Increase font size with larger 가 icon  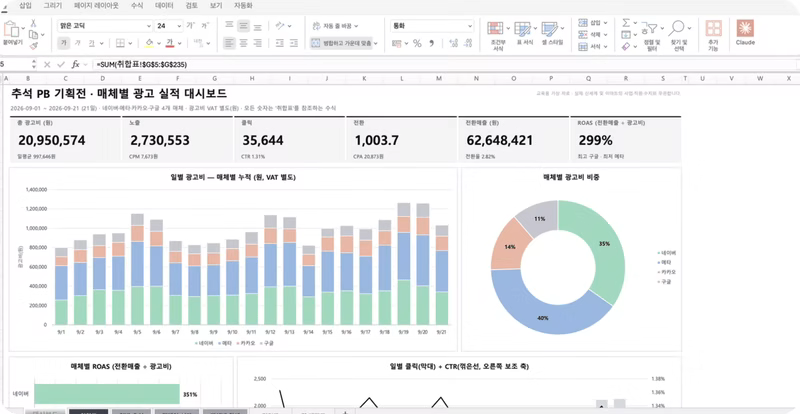click(190, 26)
